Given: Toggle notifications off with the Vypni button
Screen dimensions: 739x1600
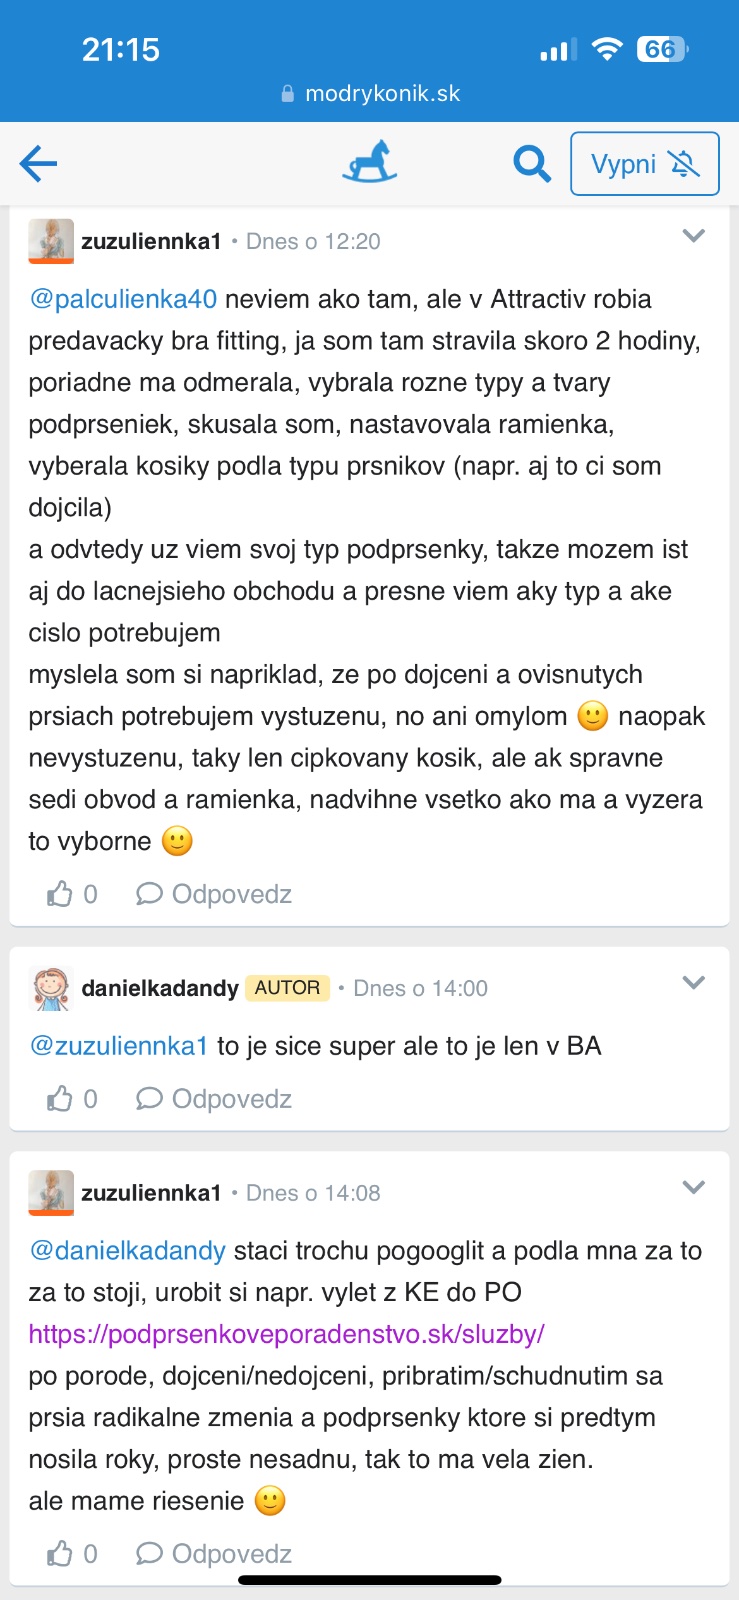Looking at the screenshot, I should point(644,163).
